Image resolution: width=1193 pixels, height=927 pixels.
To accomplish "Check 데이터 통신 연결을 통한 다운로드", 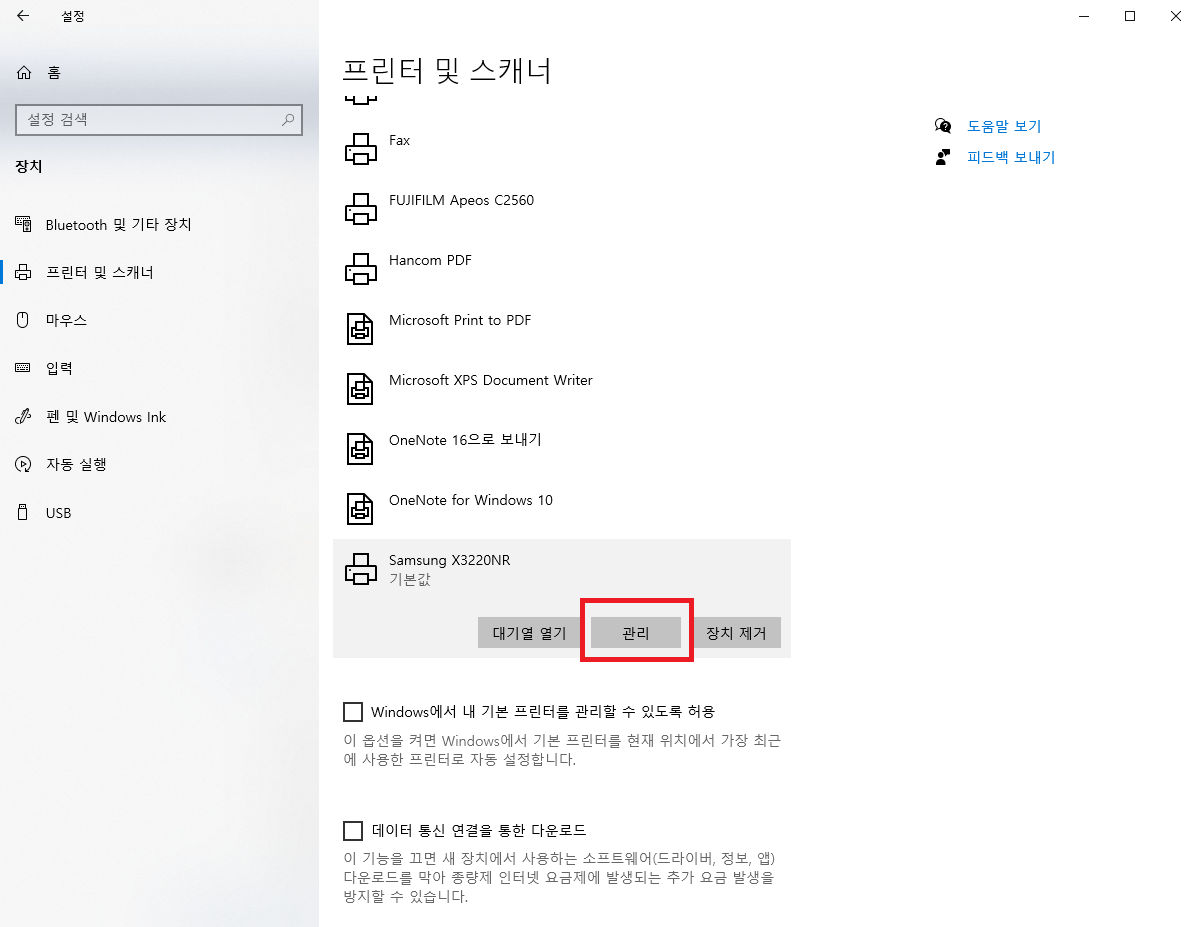I will pyautogui.click(x=352, y=830).
